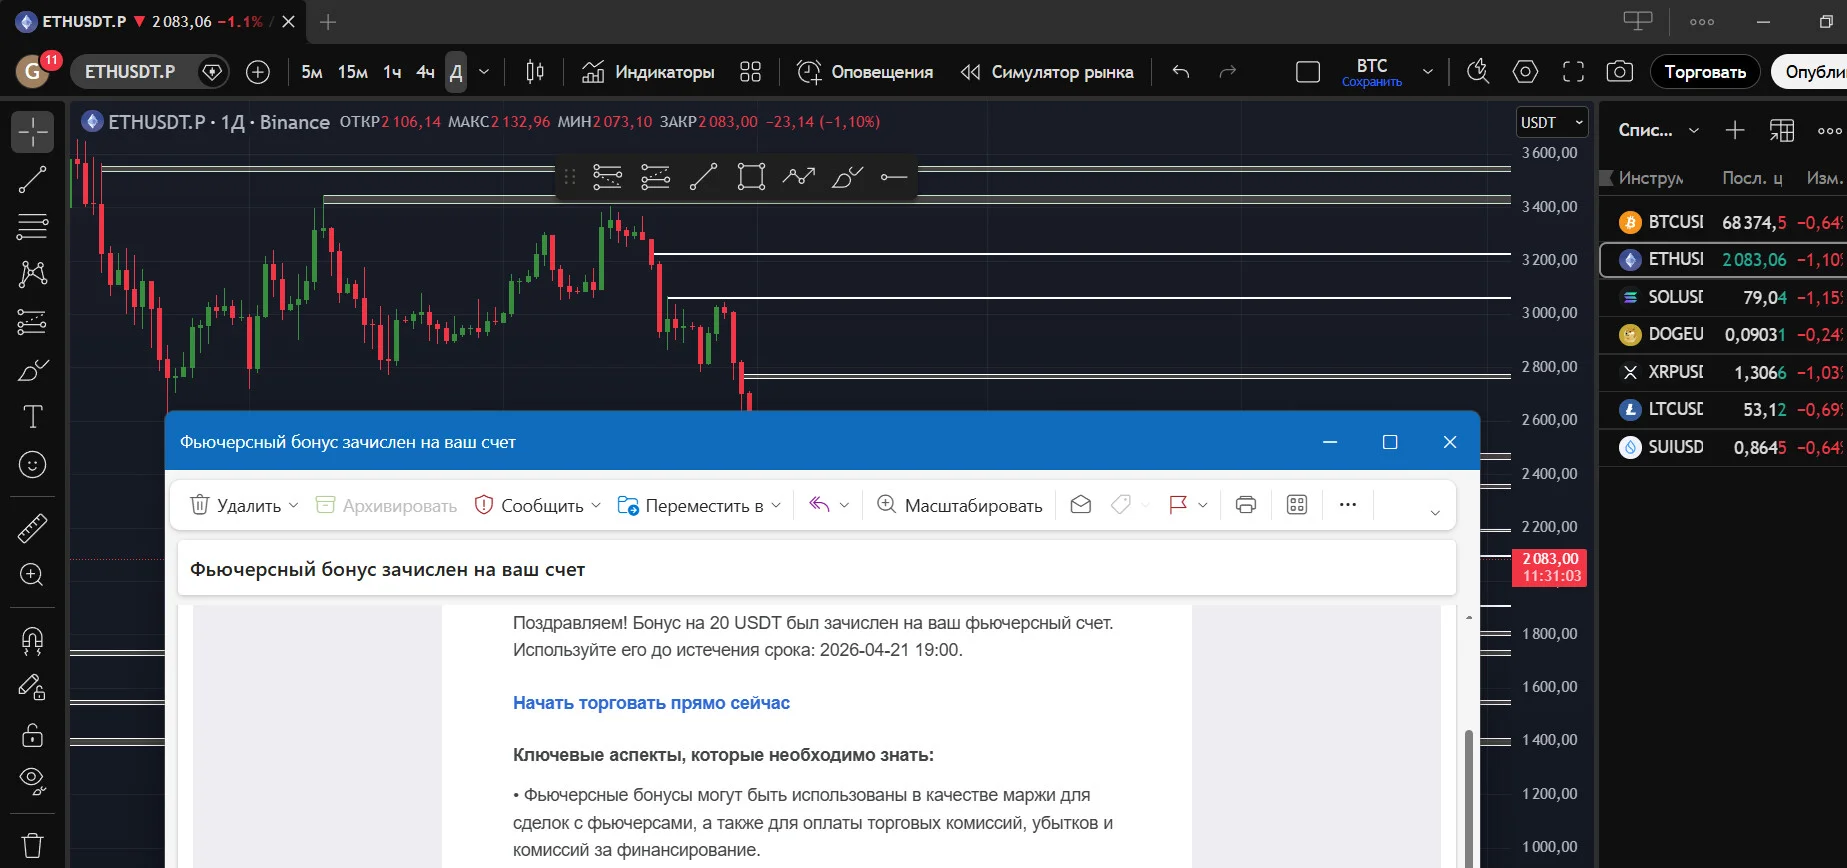The image size is (1847, 868).
Task: Toggle magnet mode for drawings
Action: tap(32, 640)
